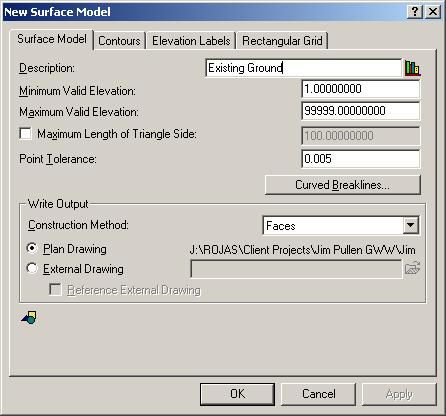Toggle Reference External Drawing checkbox
Screen dimensions: 446x416
point(55,289)
